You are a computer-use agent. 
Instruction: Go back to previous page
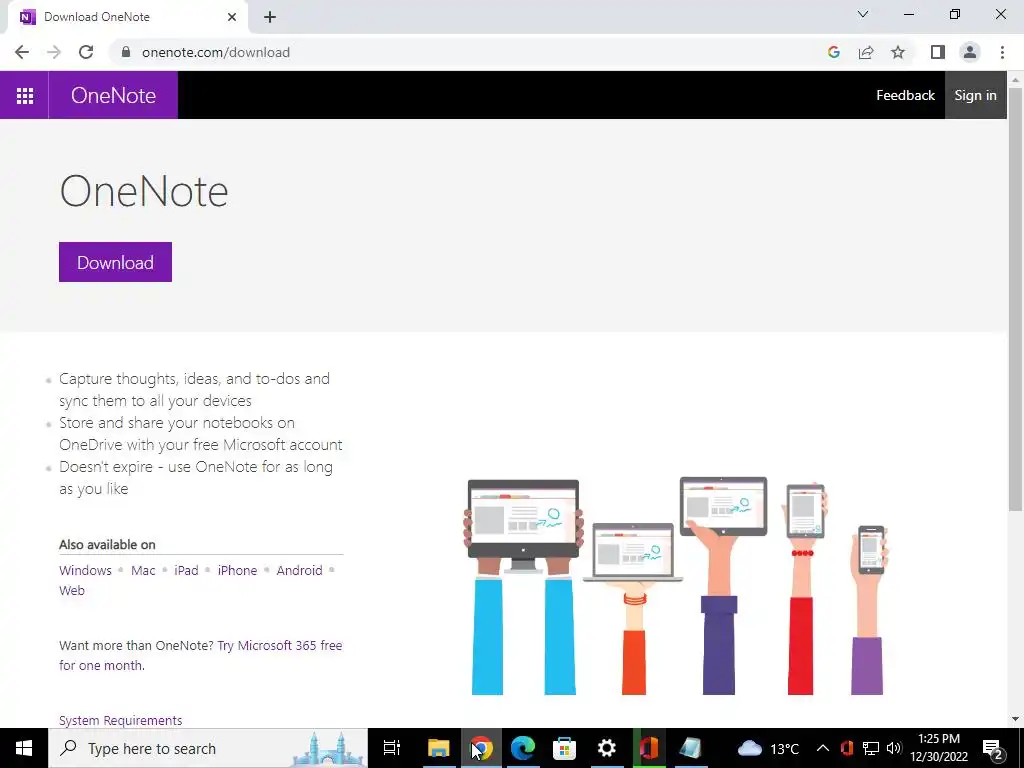(22, 52)
